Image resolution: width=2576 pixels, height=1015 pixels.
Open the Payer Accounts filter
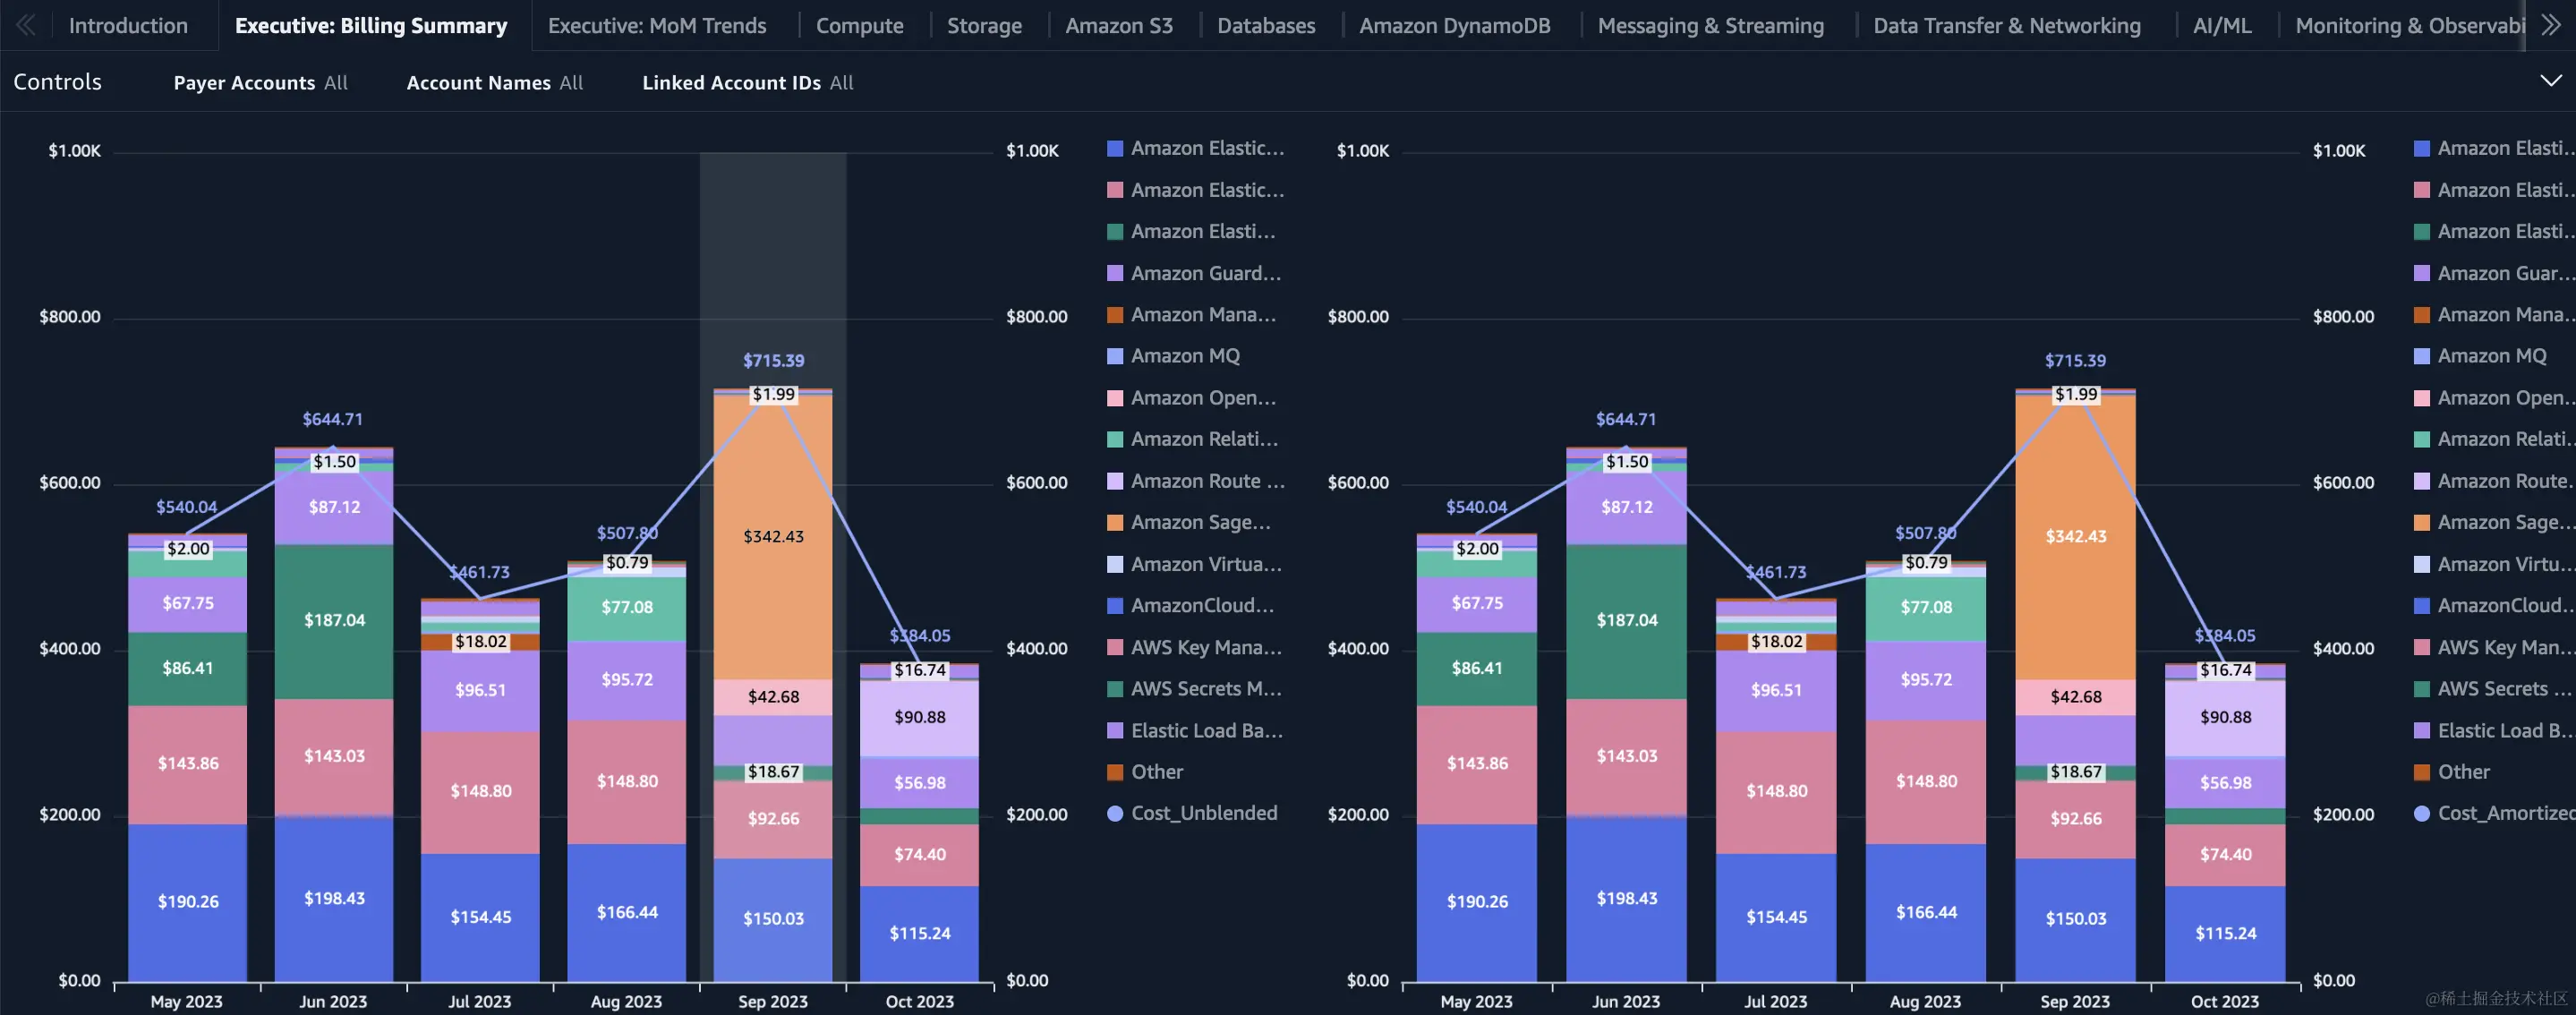[260, 83]
